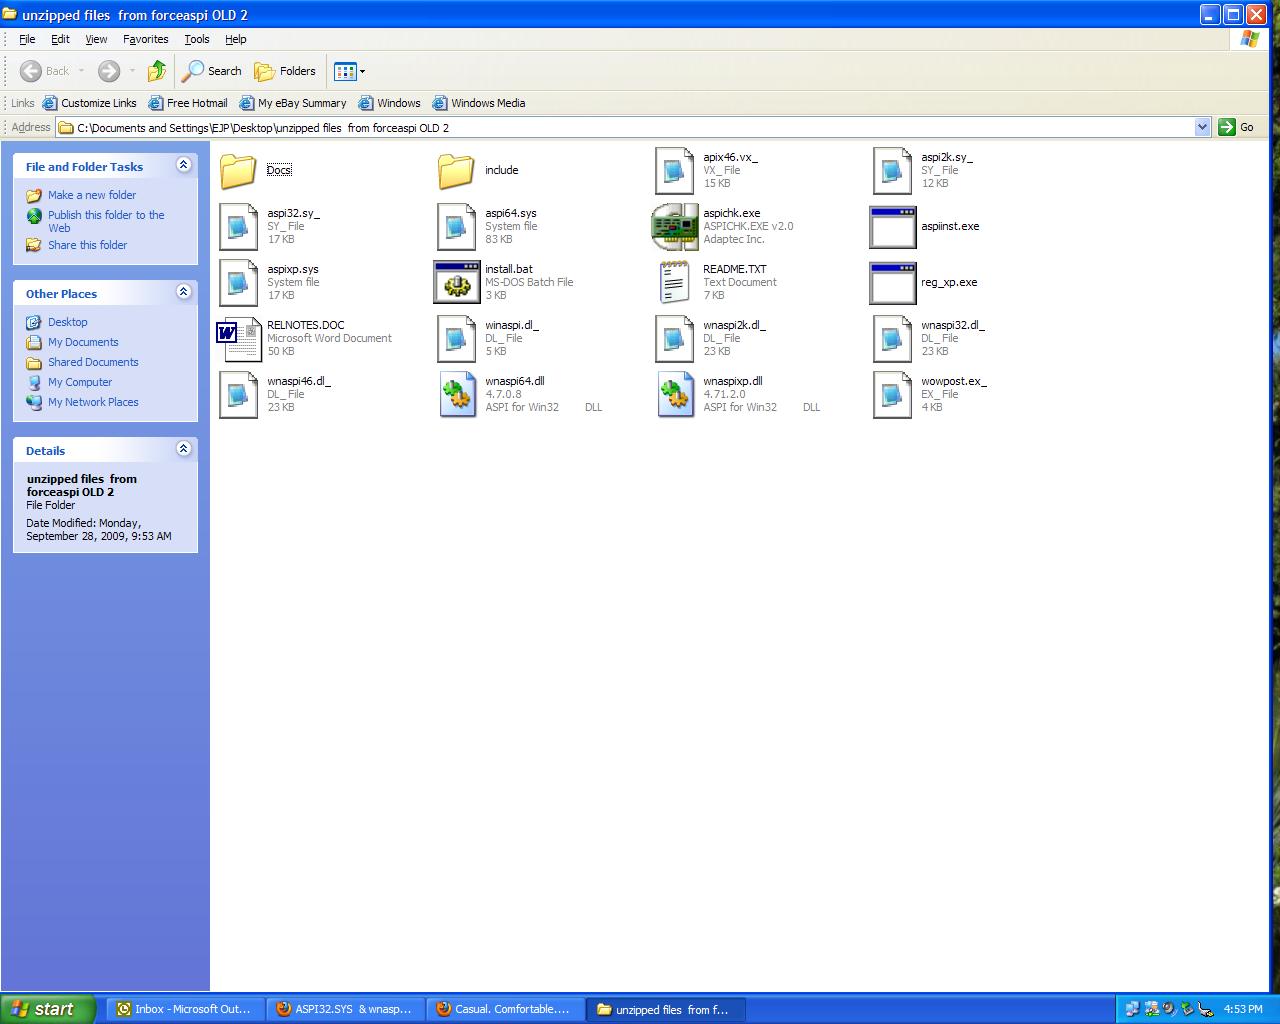1280x1024 pixels.
Task: Open the Forward history dropdown arrow
Action: tap(132, 71)
